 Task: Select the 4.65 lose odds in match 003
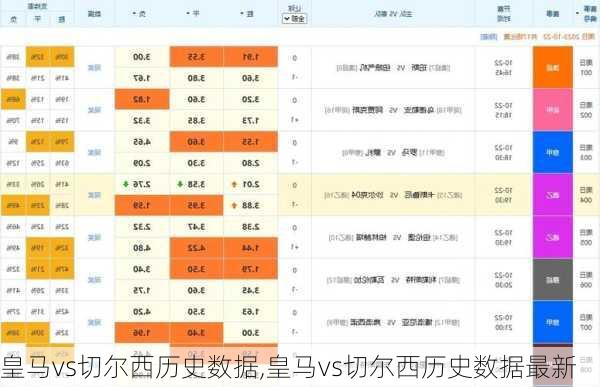pos(142,142)
